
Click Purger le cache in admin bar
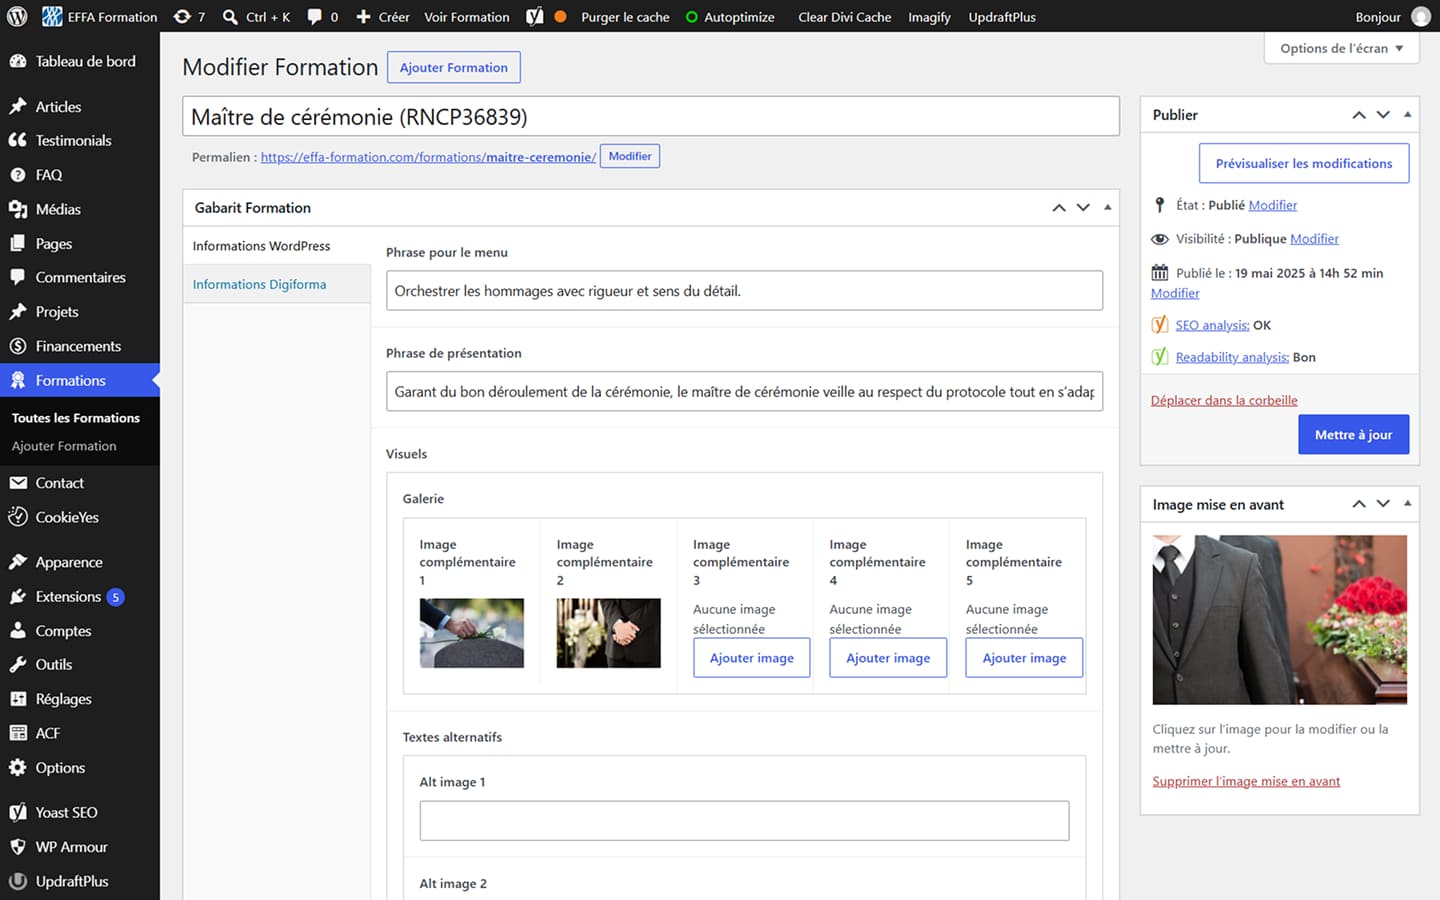coord(625,17)
